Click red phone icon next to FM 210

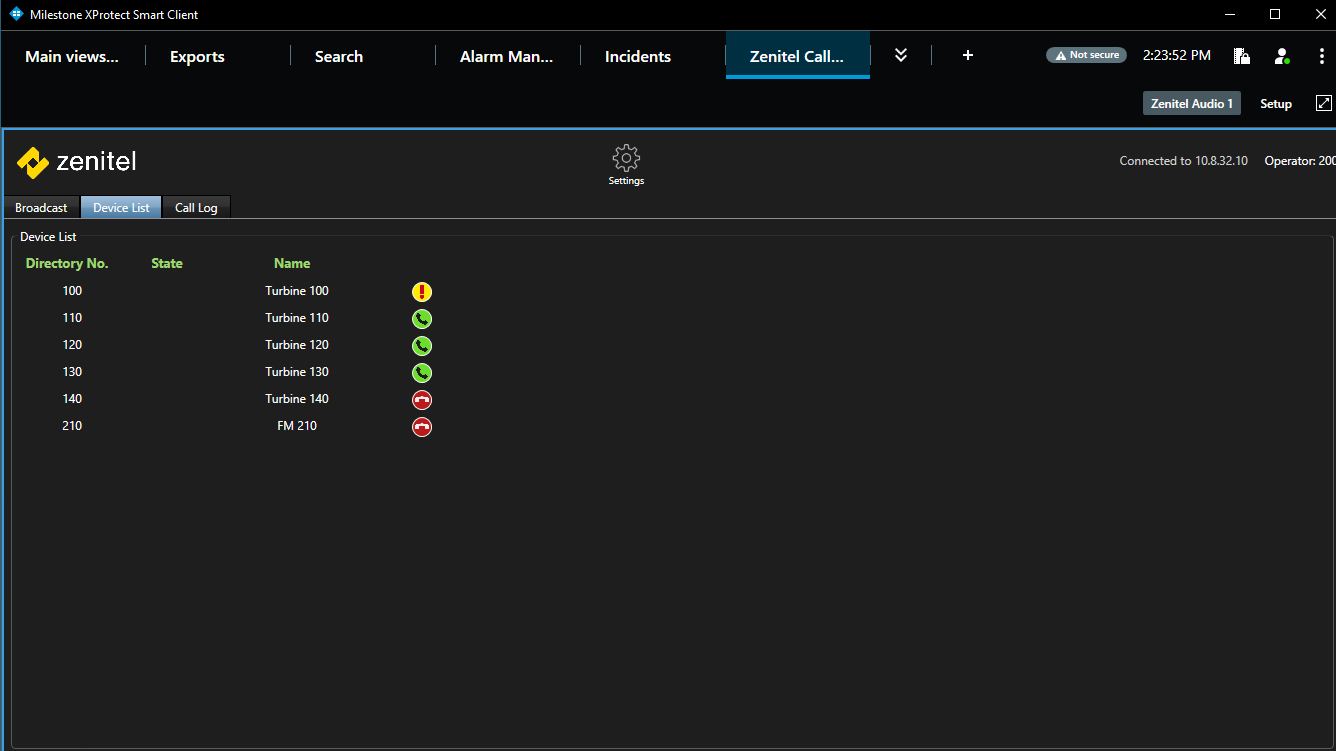pyautogui.click(x=422, y=427)
